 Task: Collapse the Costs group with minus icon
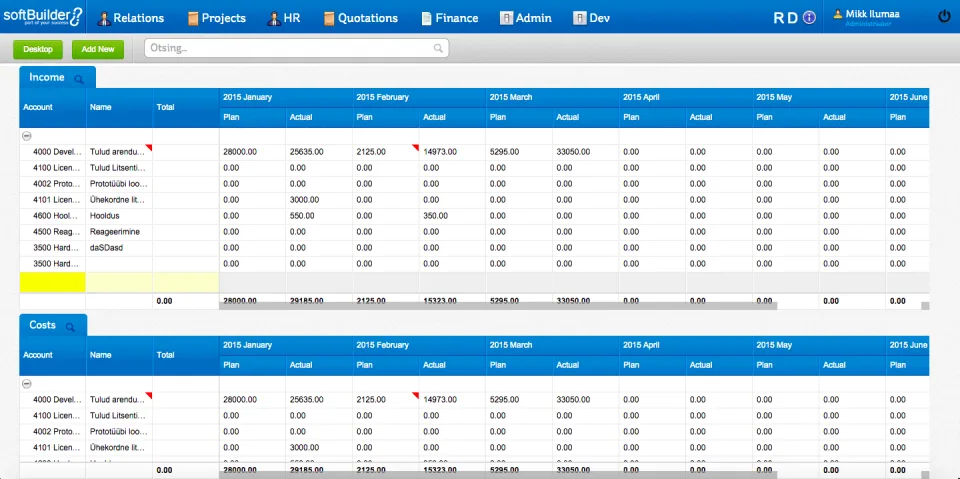tap(27, 384)
